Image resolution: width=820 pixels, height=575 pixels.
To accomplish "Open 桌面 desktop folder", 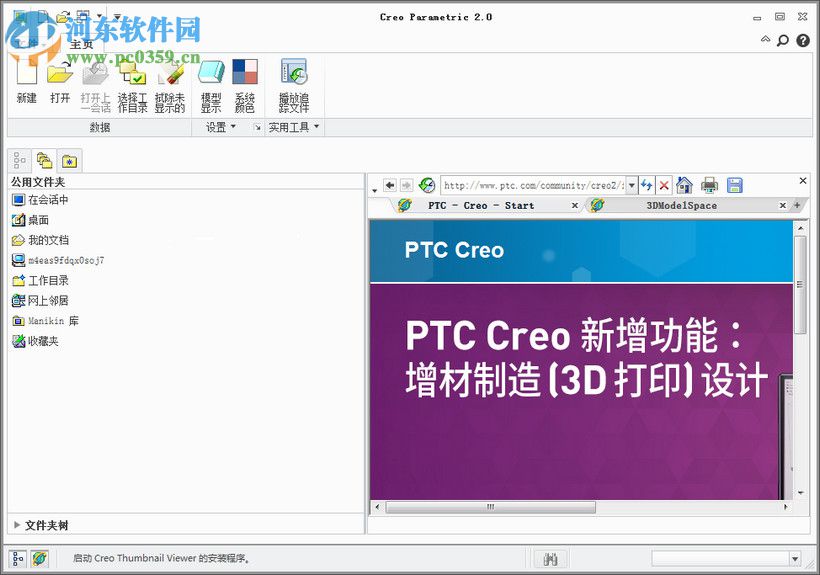I will (x=30, y=220).
